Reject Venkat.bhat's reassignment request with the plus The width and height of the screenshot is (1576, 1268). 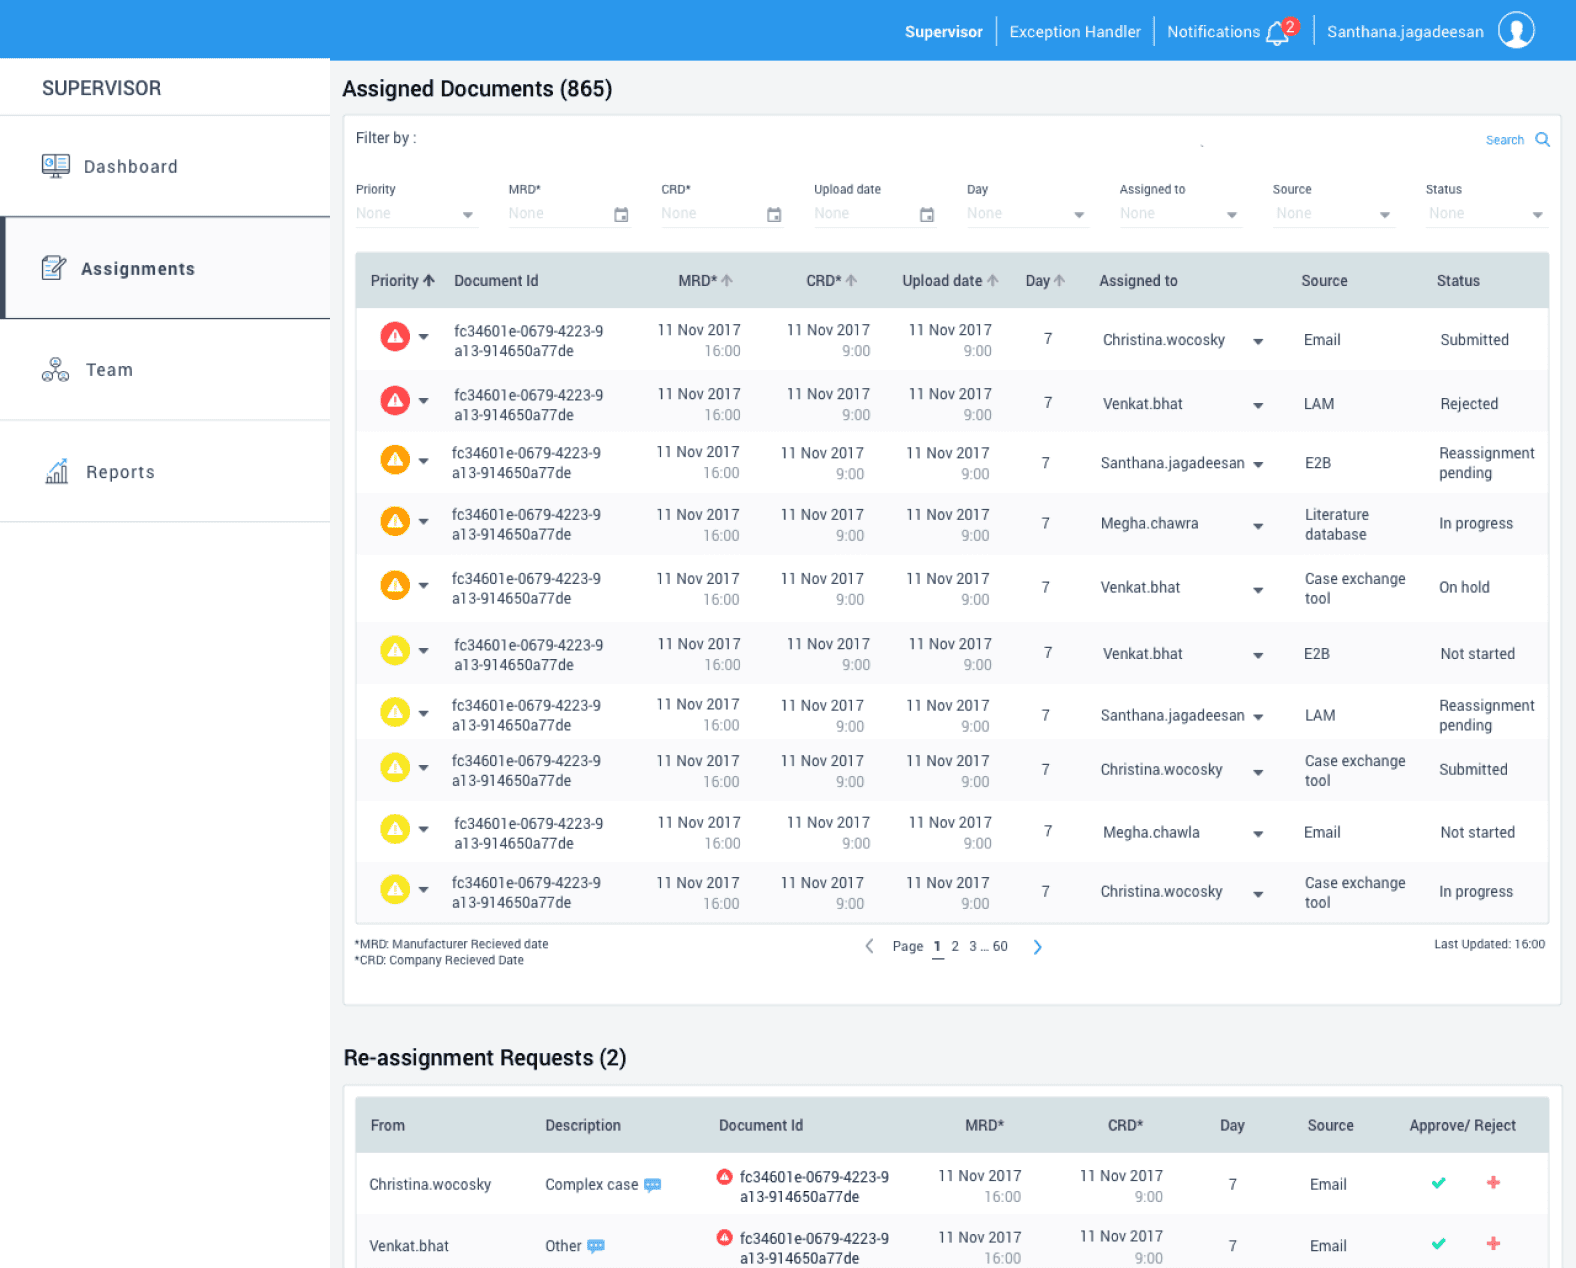(1493, 1244)
